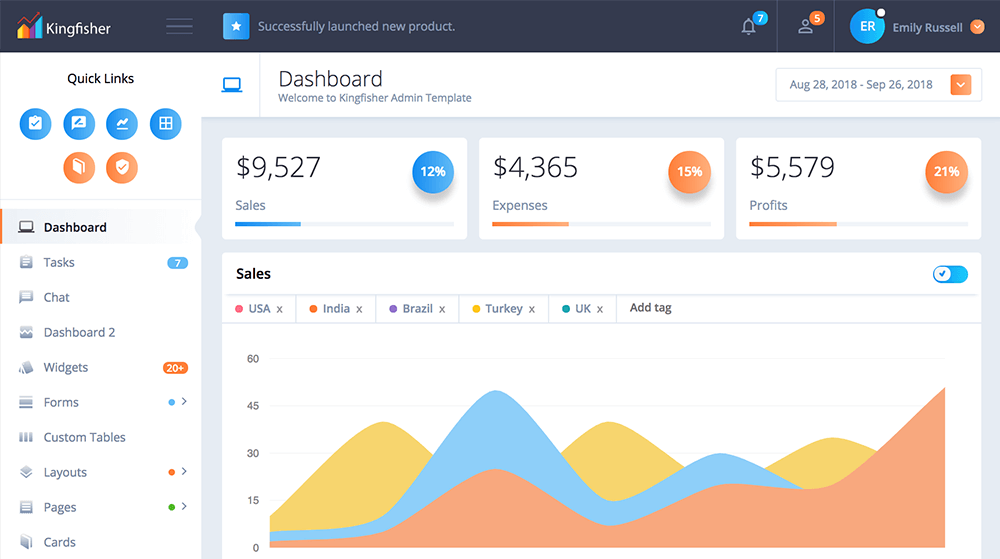Toggle the Sales chart switch

950,274
